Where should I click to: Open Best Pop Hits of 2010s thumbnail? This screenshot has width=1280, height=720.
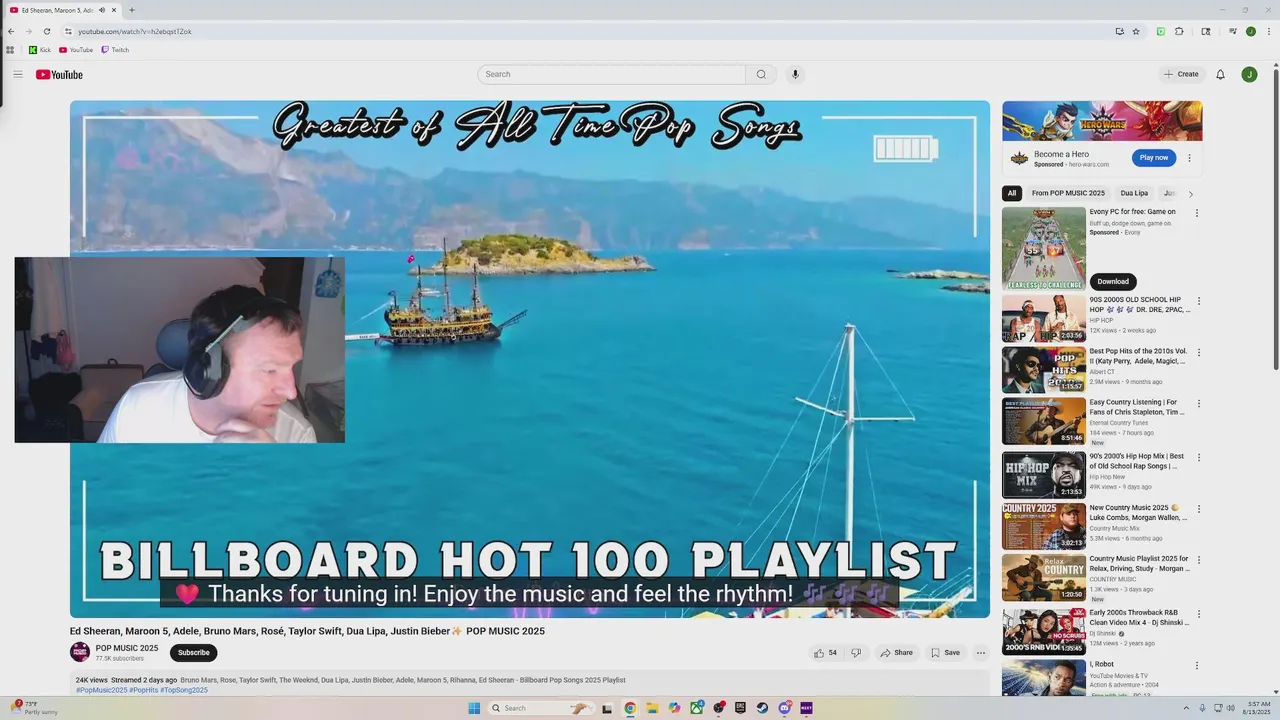(1044, 370)
